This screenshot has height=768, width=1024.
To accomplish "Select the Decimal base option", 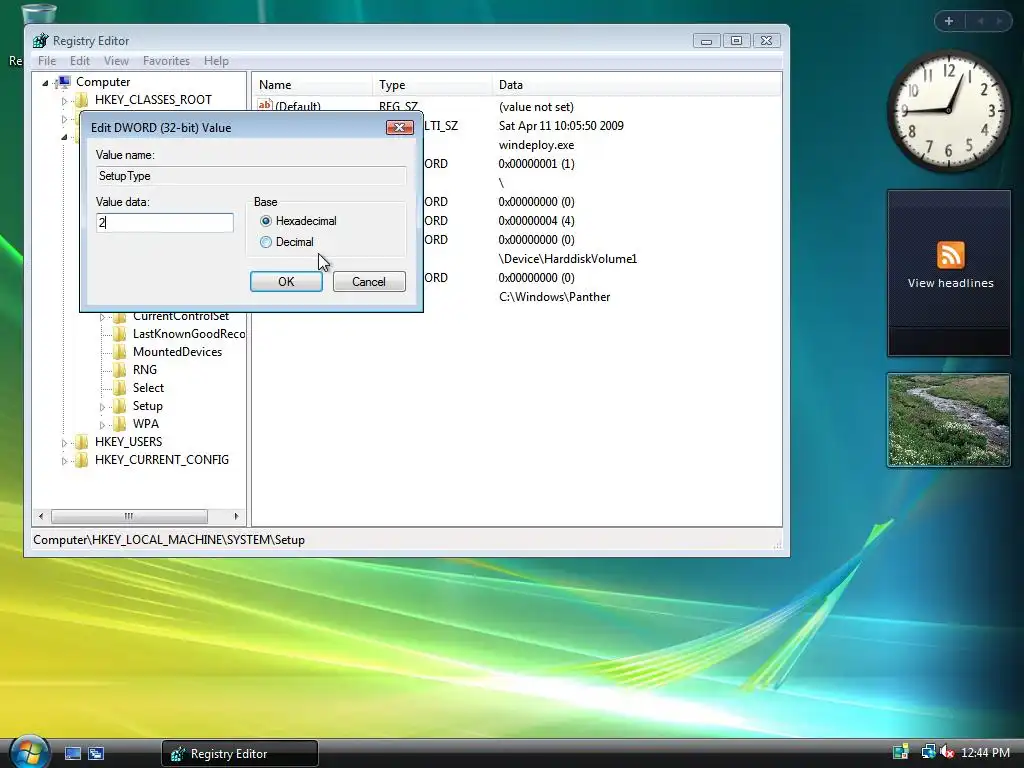I will (x=266, y=242).
